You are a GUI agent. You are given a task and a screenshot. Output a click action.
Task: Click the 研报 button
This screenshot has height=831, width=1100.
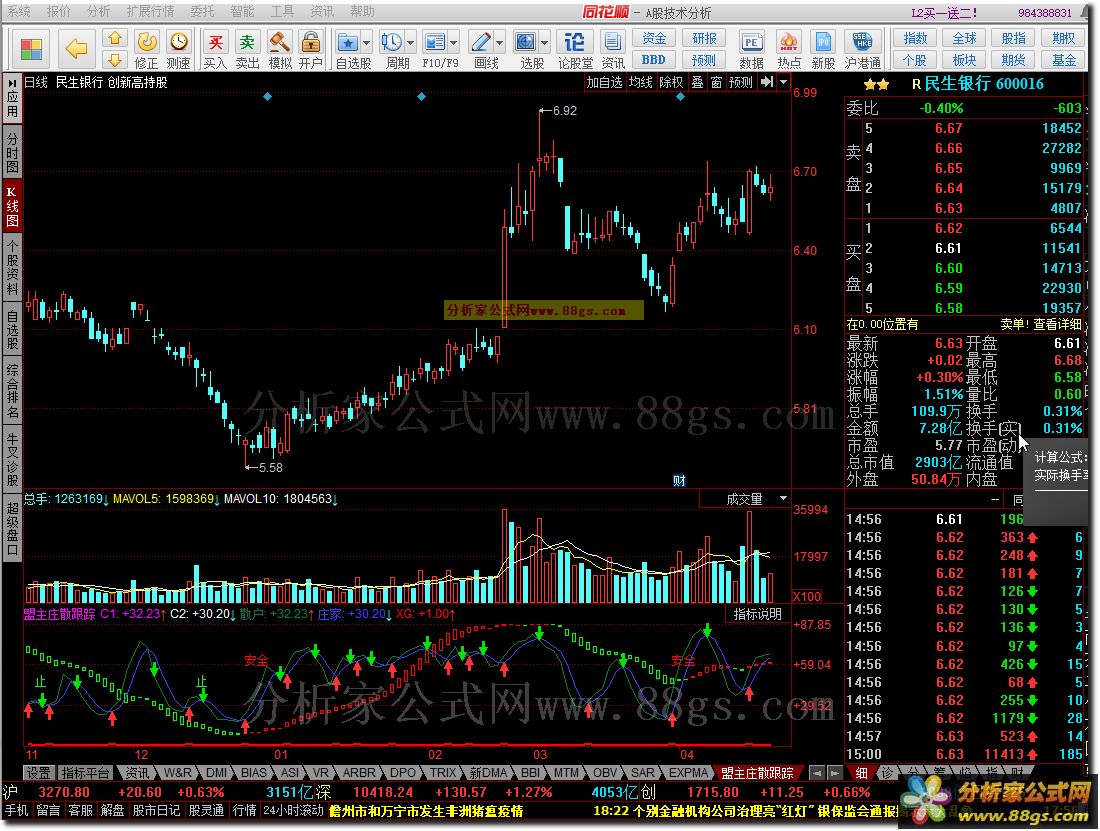tap(704, 38)
